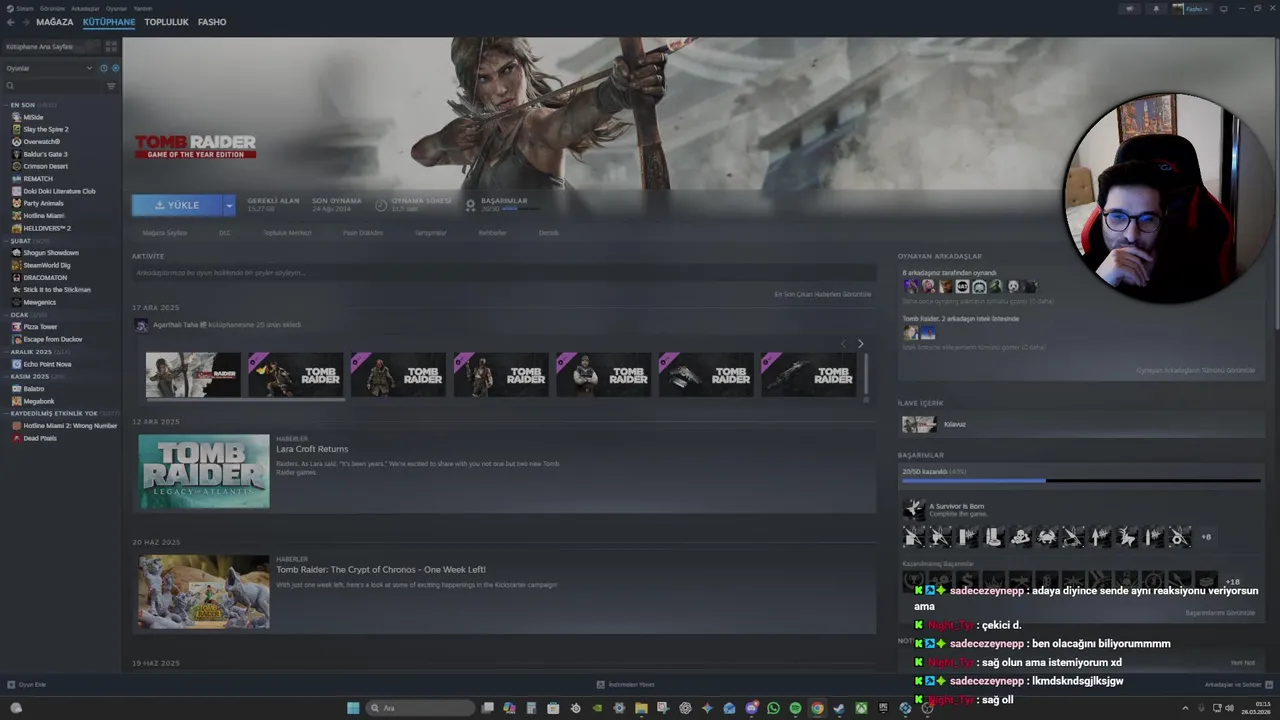Screen dimensions: 1280x720
Task: Select Party Animals game icon
Action: coord(16,203)
